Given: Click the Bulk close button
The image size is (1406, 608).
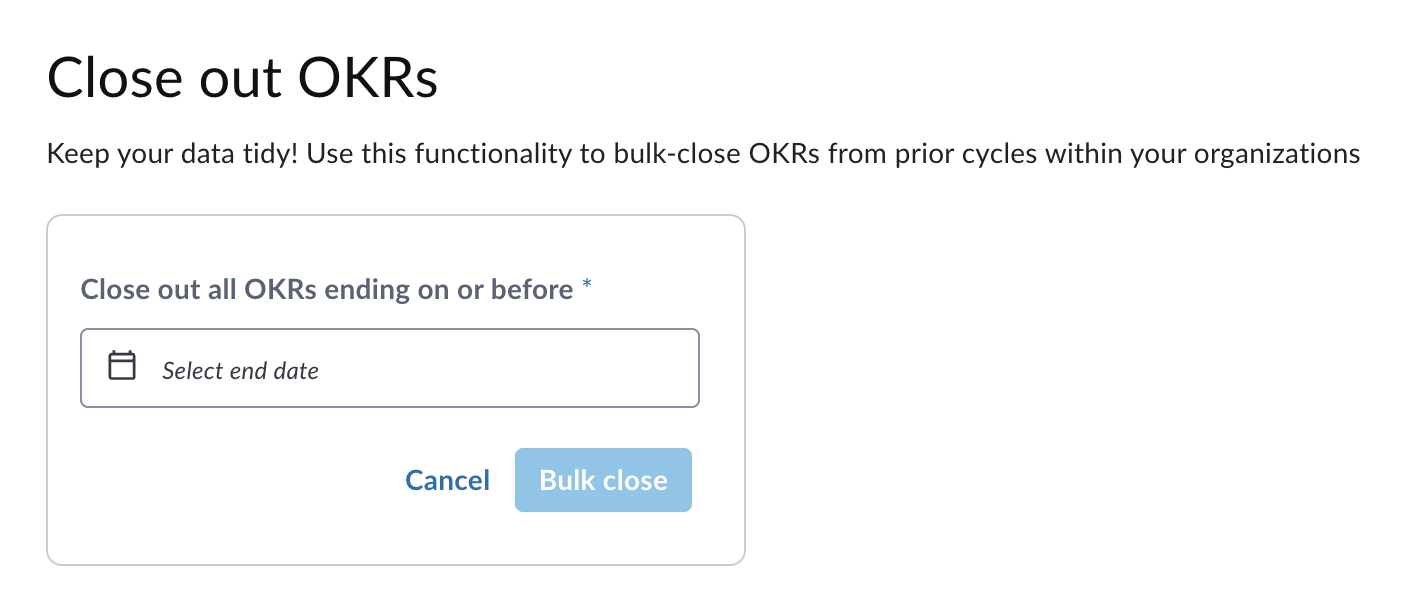Looking at the screenshot, I should [603, 480].
